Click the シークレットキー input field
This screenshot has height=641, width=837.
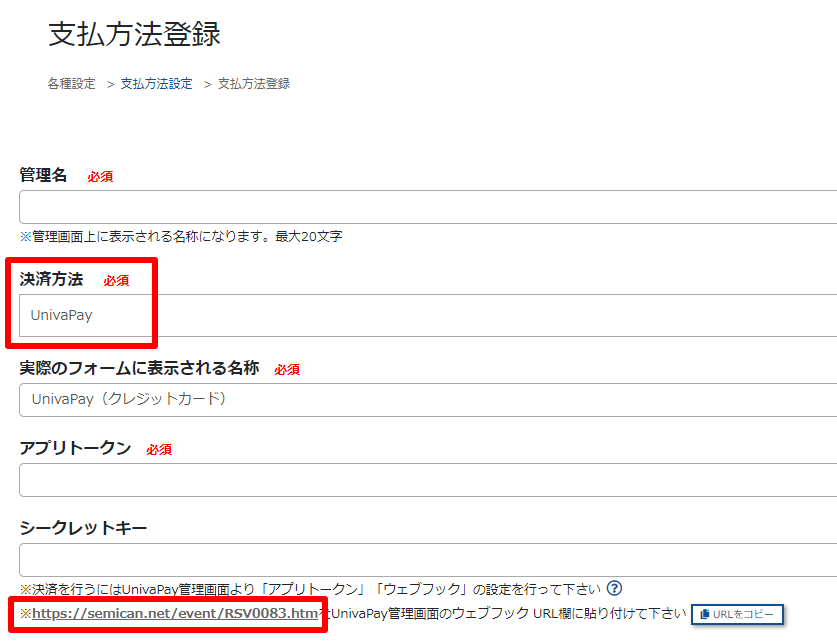click(428, 560)
